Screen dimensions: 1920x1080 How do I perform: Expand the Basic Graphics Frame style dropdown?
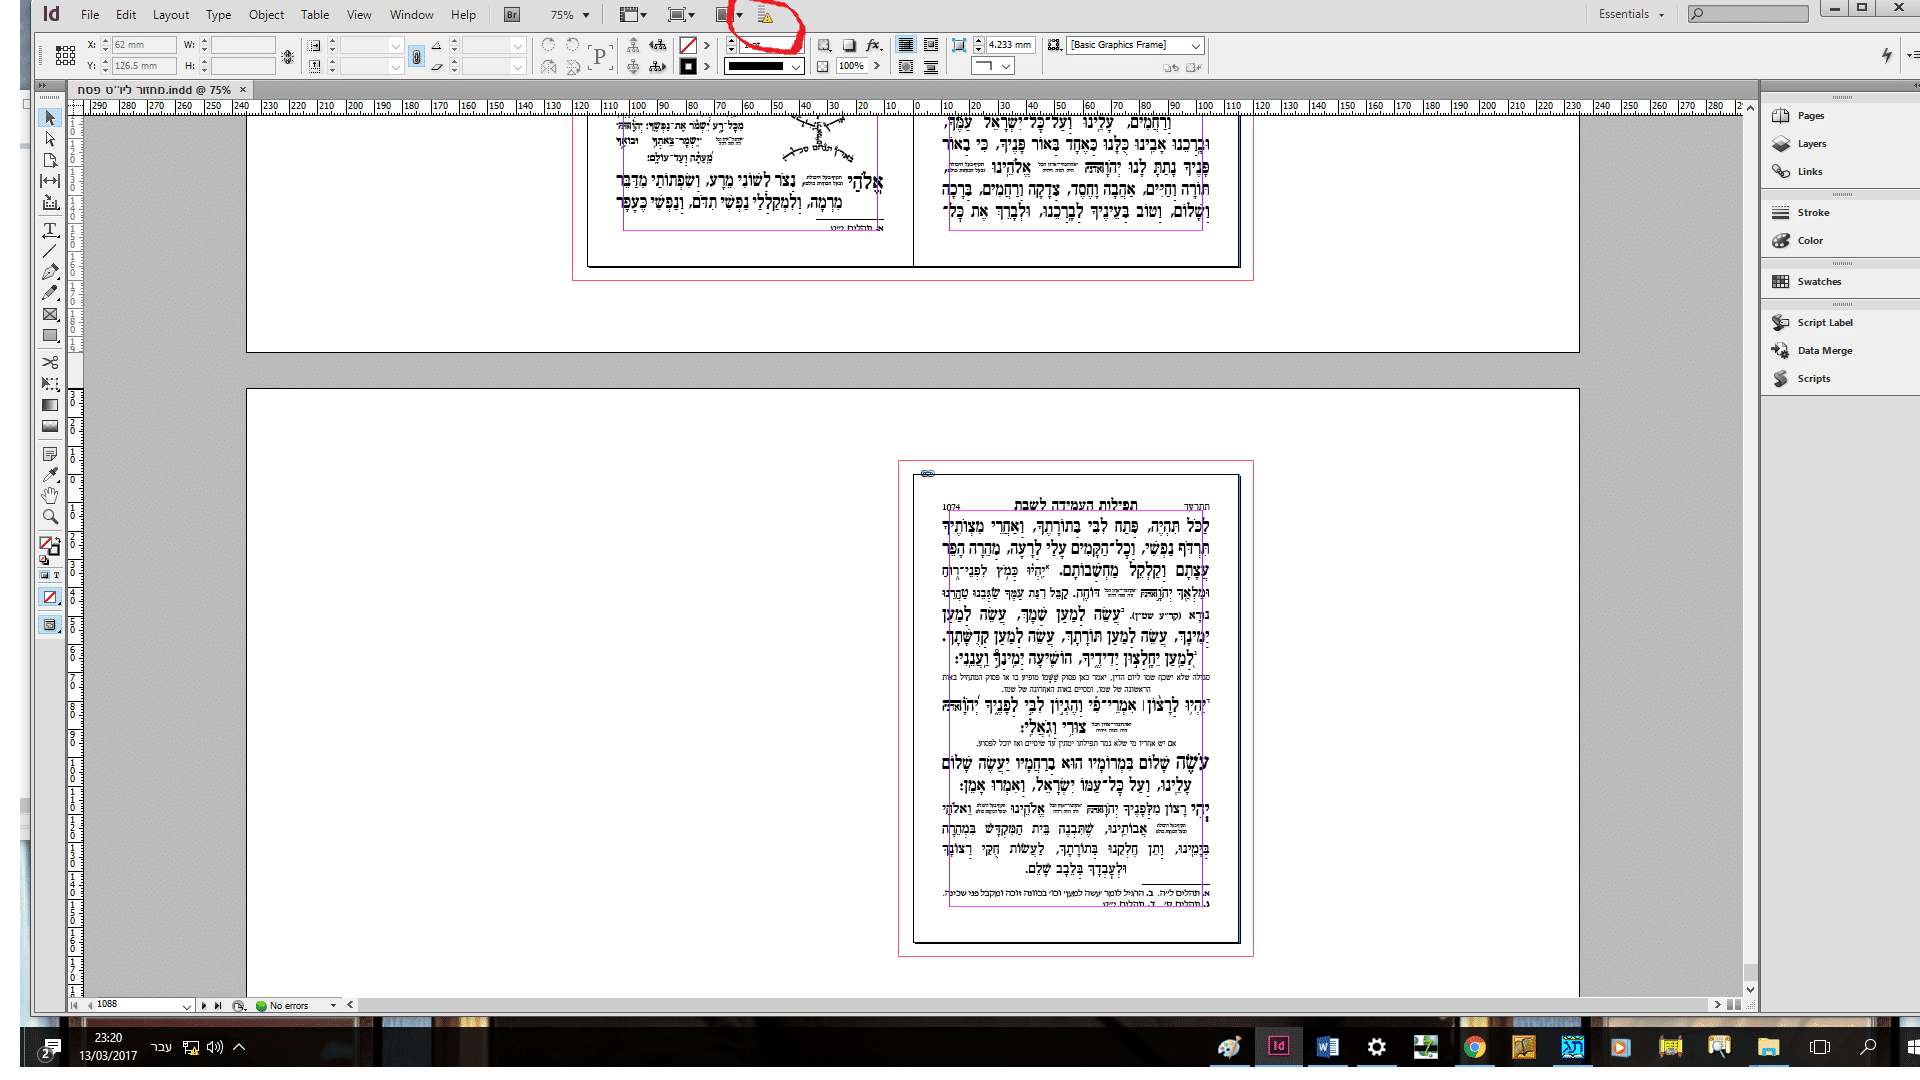[x=1195, y=45]
